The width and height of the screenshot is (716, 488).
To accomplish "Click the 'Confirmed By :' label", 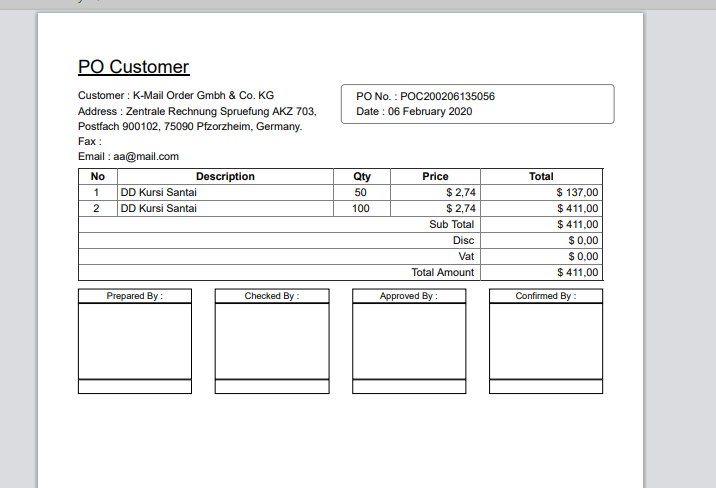I will tap(546, 296).
